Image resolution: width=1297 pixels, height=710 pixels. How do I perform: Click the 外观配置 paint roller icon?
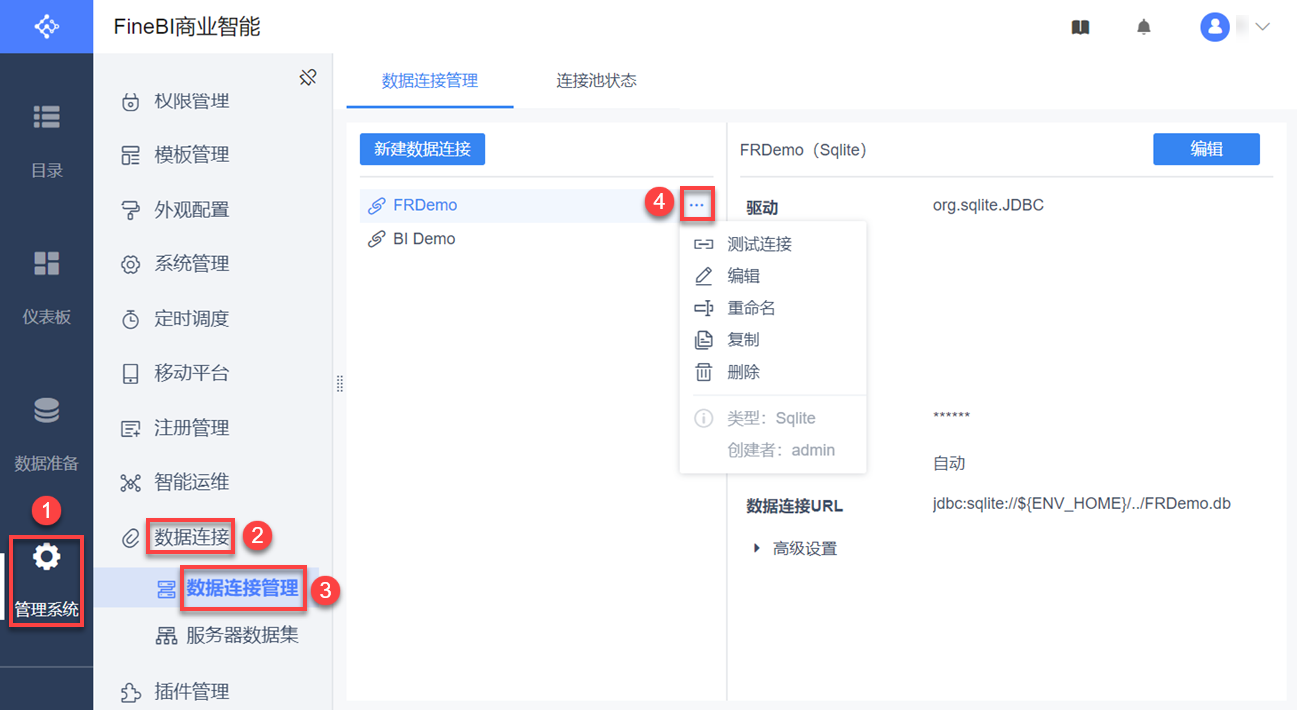[130, 210]
